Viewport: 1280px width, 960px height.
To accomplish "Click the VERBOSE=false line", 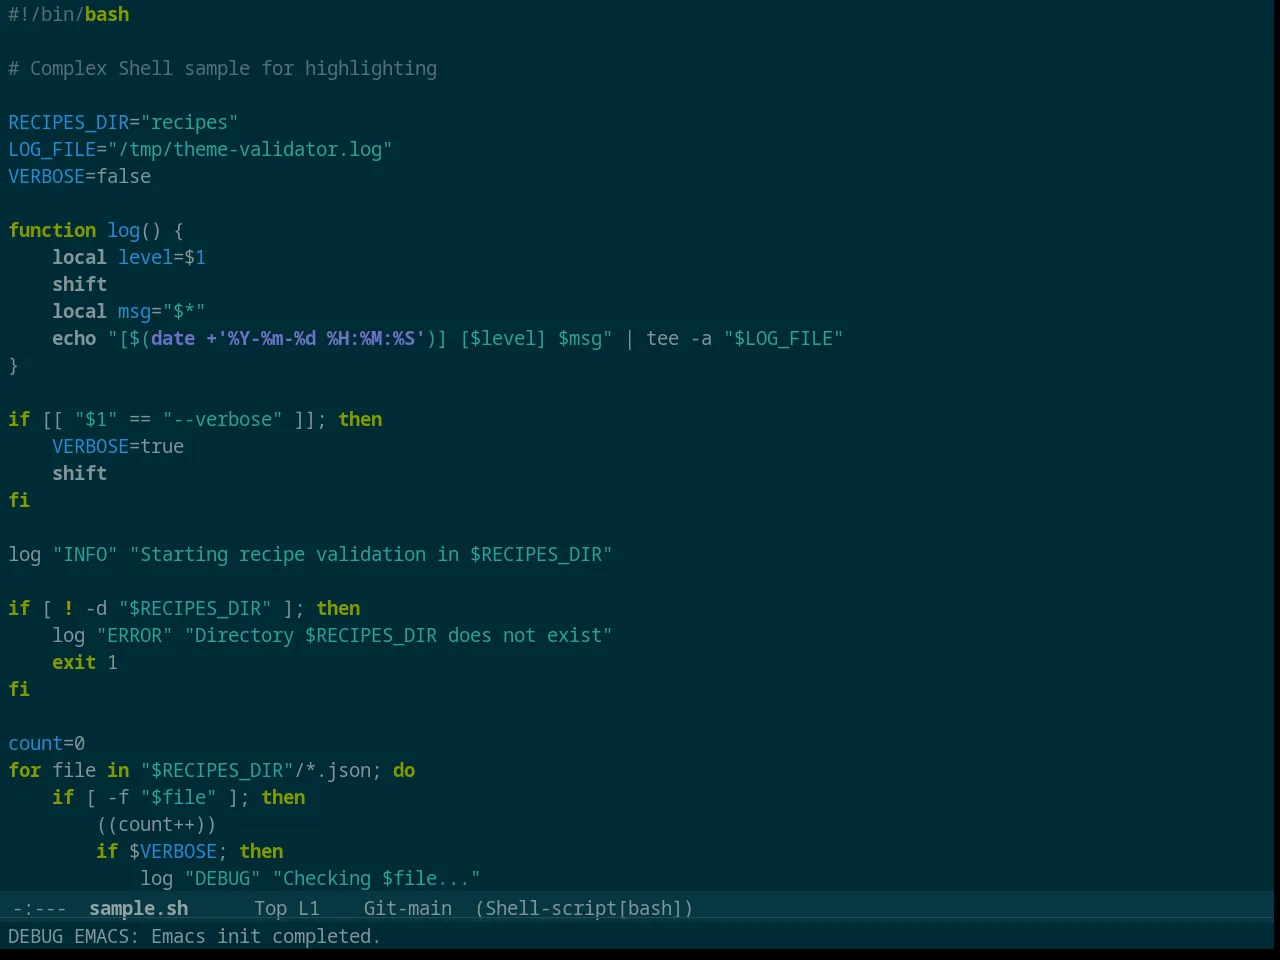I will pos(80,176).
